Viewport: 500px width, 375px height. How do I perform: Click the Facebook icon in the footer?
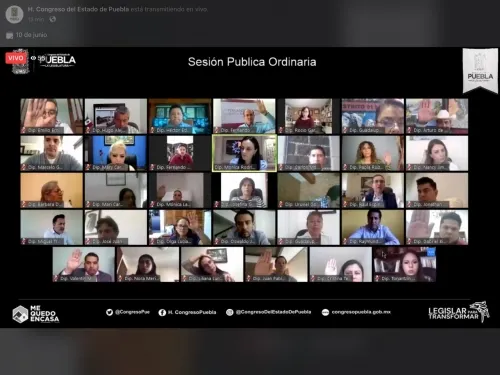pyautogui.click(x=162, y=312)
